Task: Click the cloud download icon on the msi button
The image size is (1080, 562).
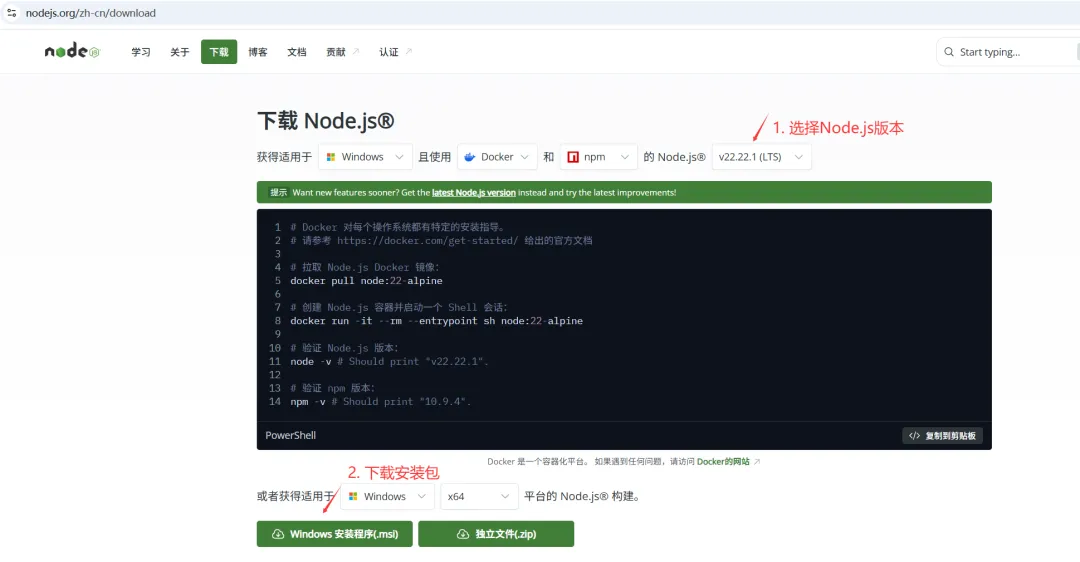Action: (x=278, y=534)
